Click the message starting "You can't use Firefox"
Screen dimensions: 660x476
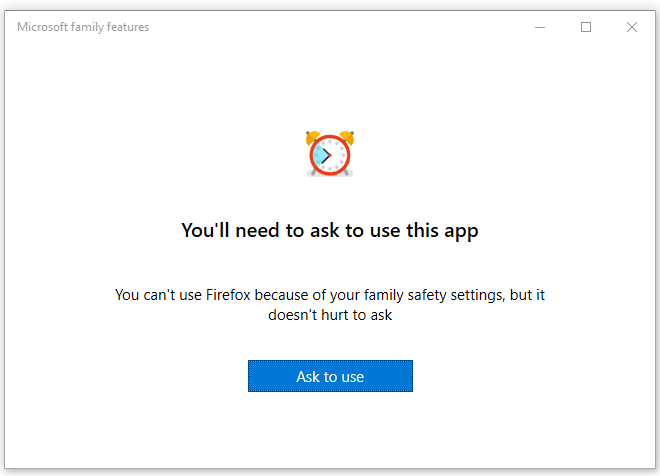330,305
